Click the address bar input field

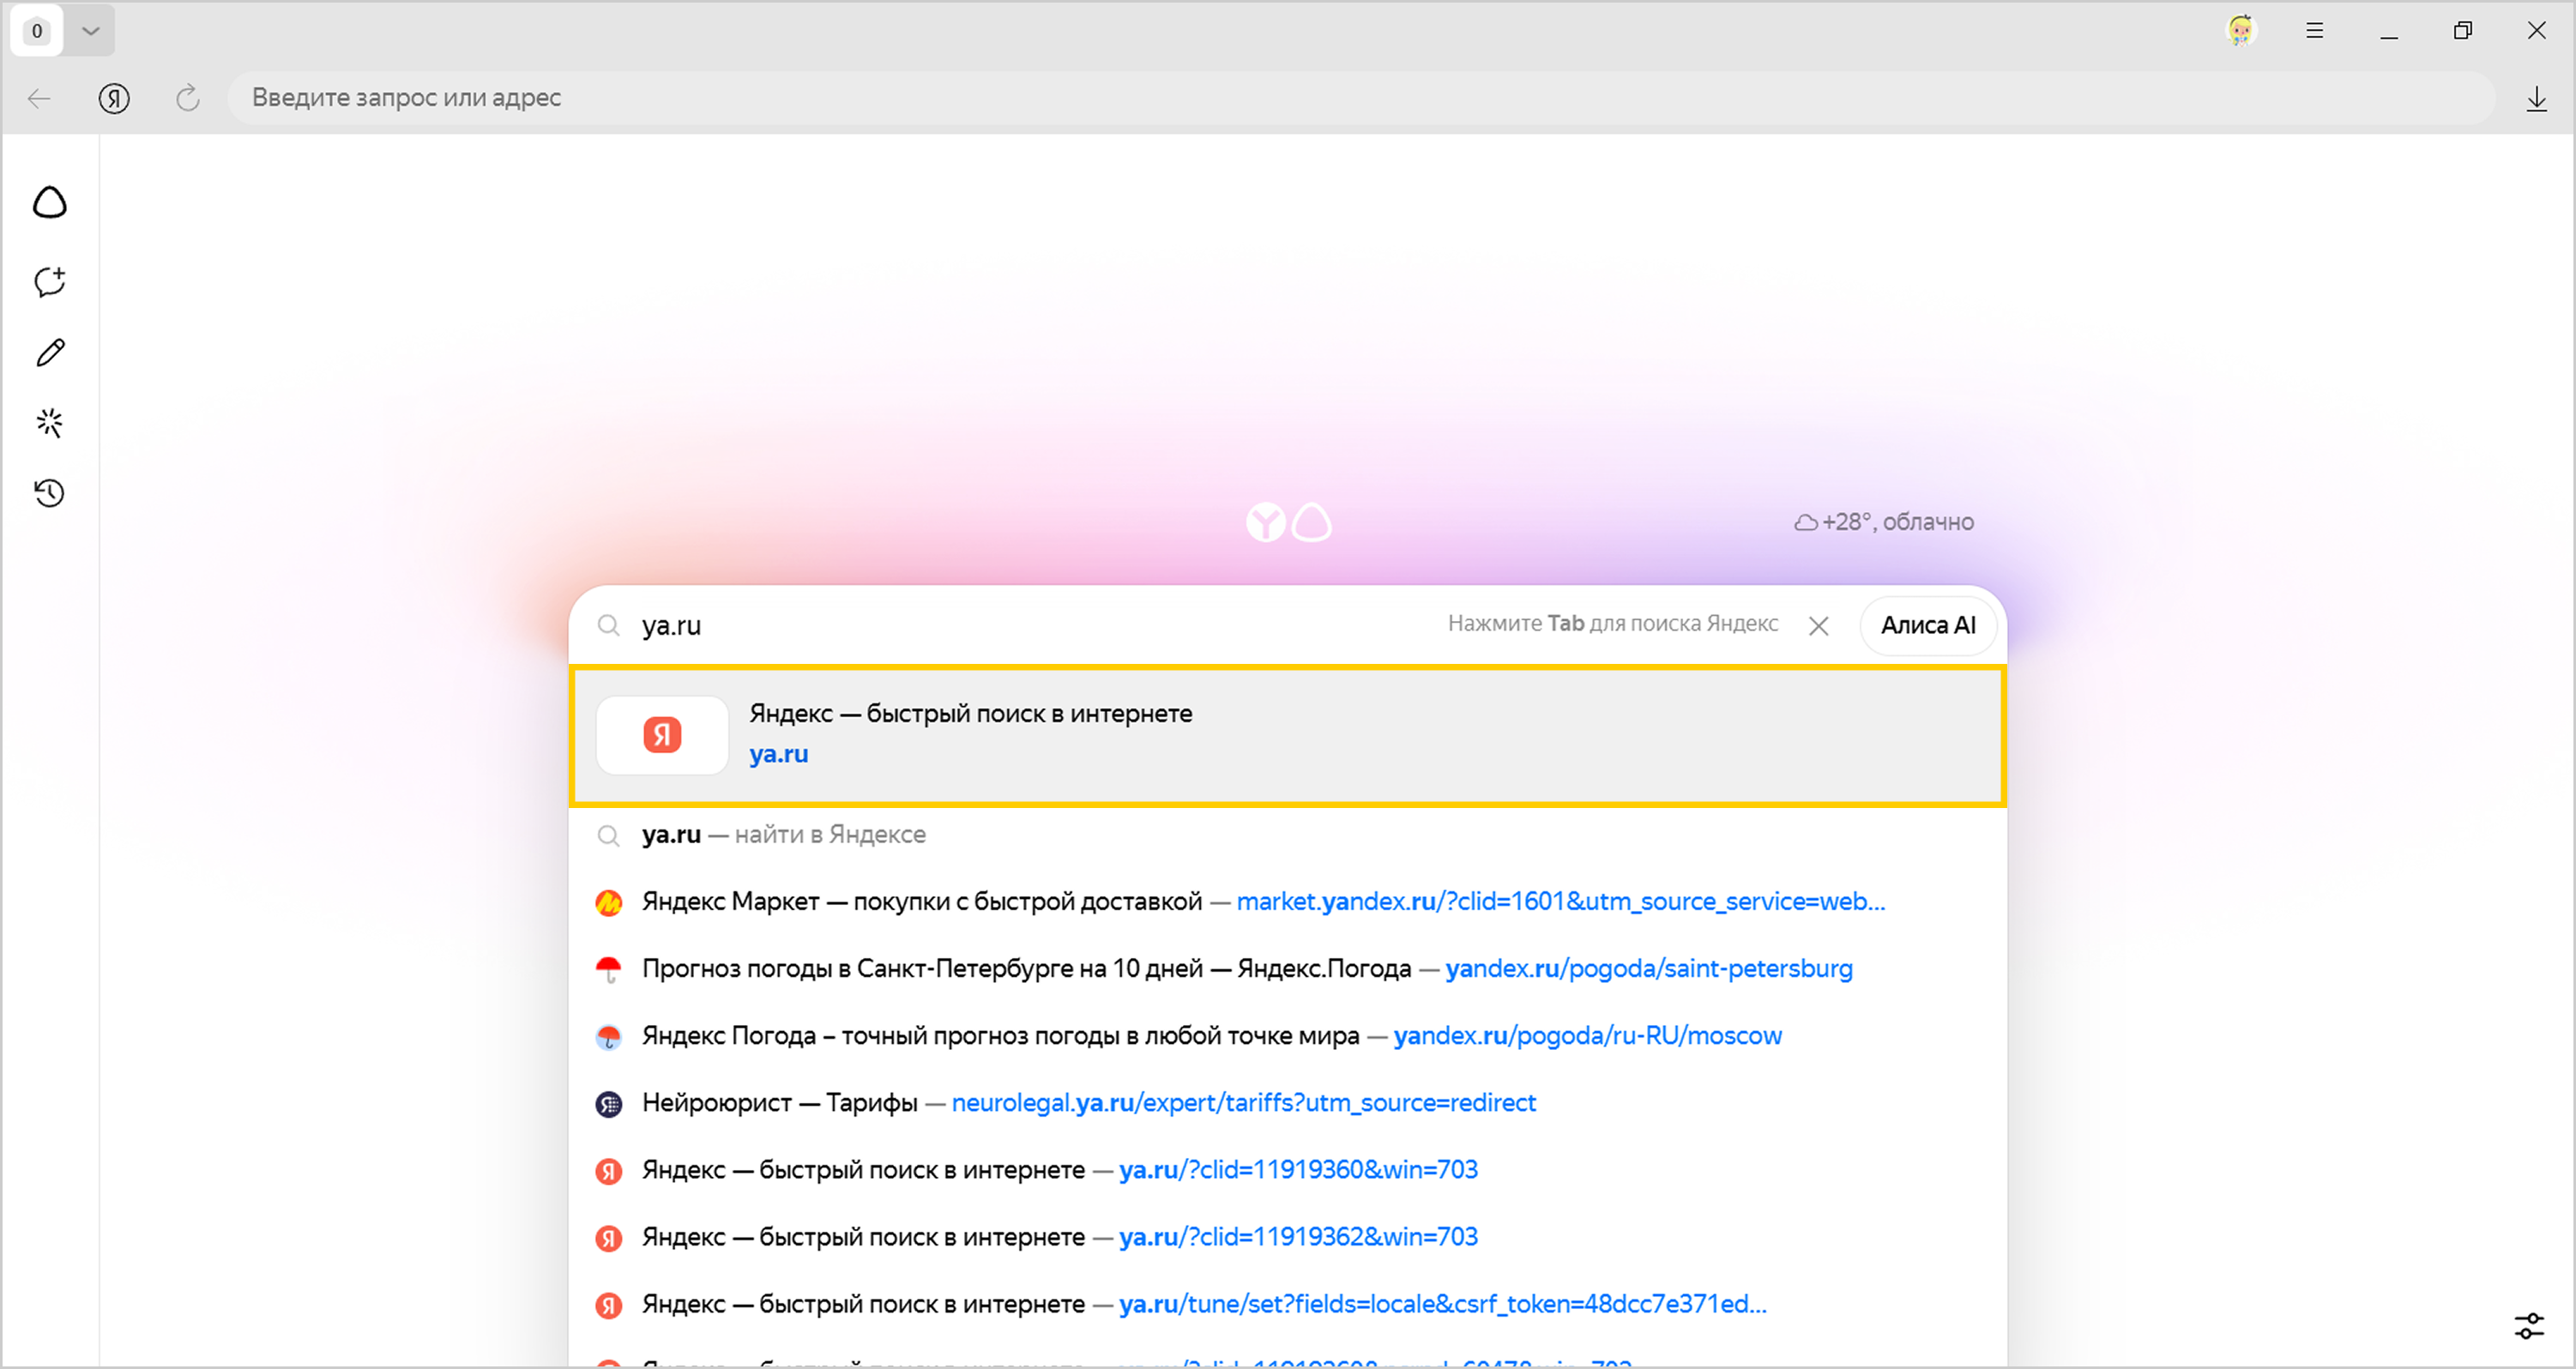[1360, 98]
